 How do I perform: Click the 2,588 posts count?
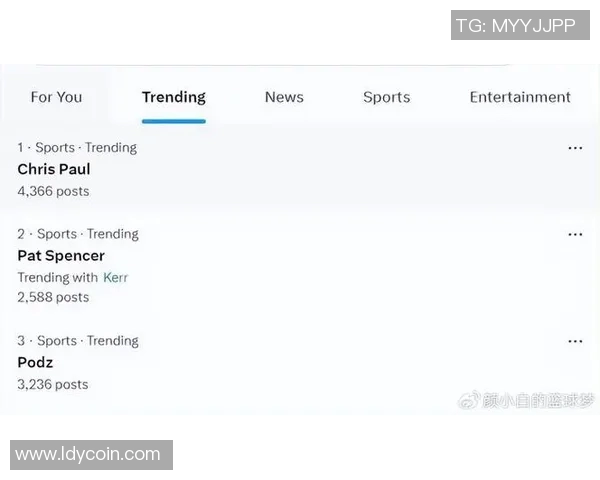click(53, 297)
